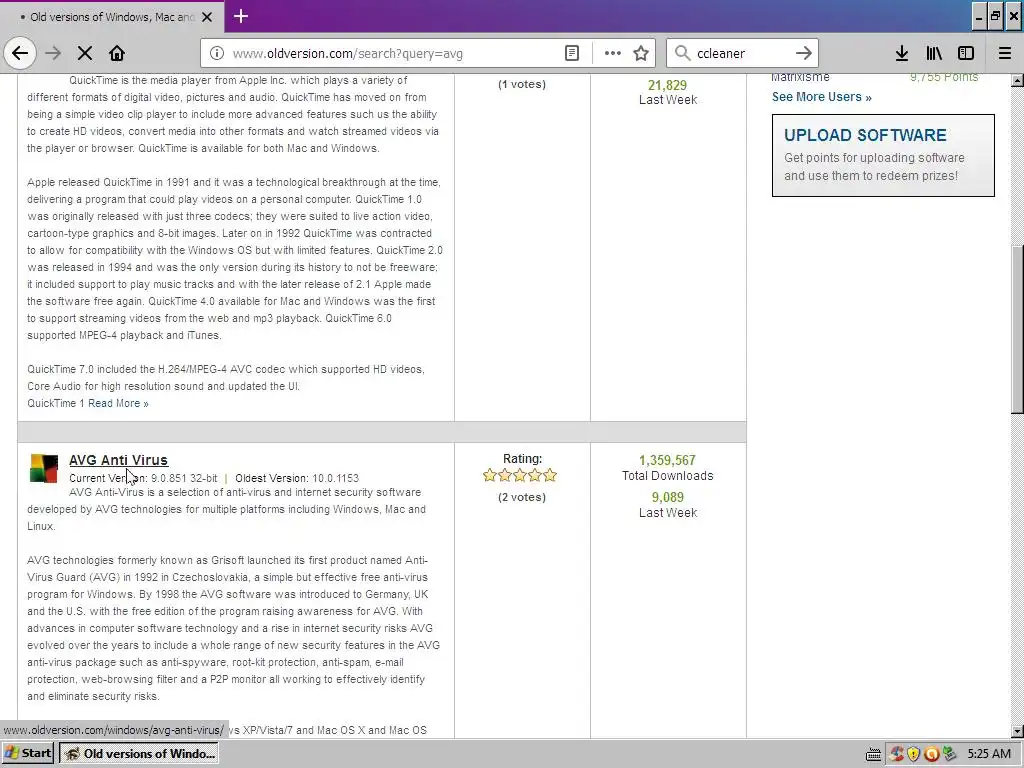Open page actions three-dot menu
This screenshot has width=1024, height=768.
pyautogui.click(x=613, y=53)
